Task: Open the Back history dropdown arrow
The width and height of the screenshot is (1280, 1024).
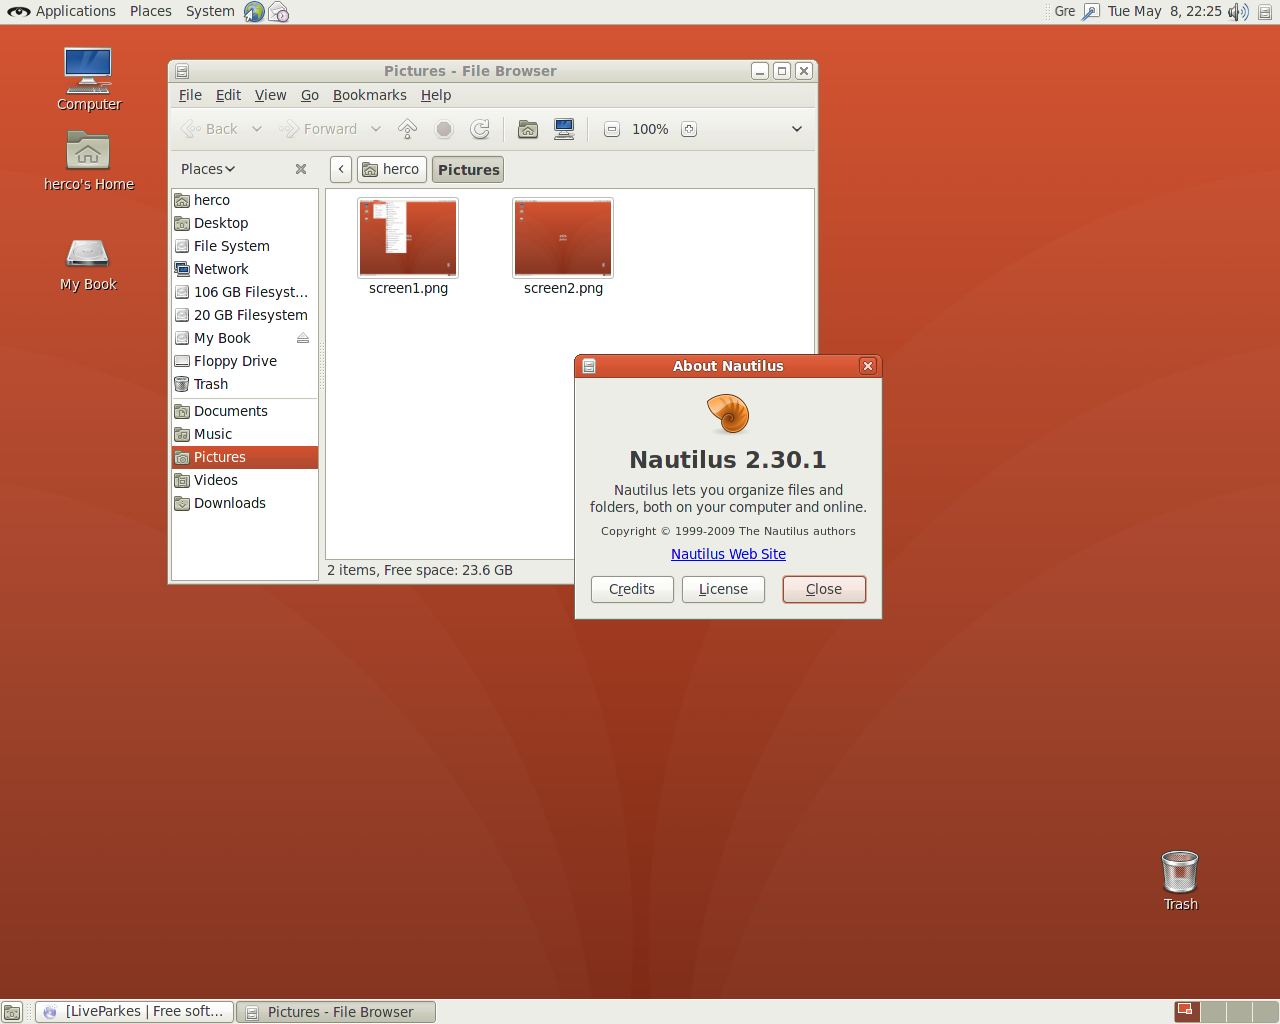Action: point(257,129)
